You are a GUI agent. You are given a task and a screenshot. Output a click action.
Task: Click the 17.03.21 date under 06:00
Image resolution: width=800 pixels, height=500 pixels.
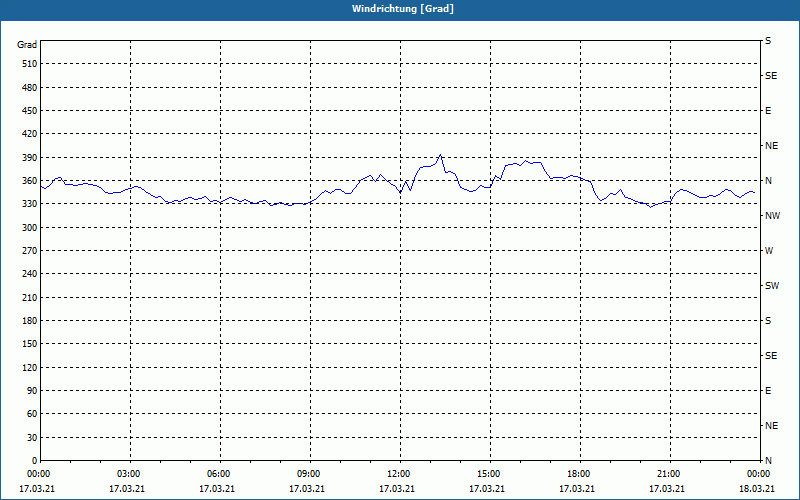pos(217,489)
